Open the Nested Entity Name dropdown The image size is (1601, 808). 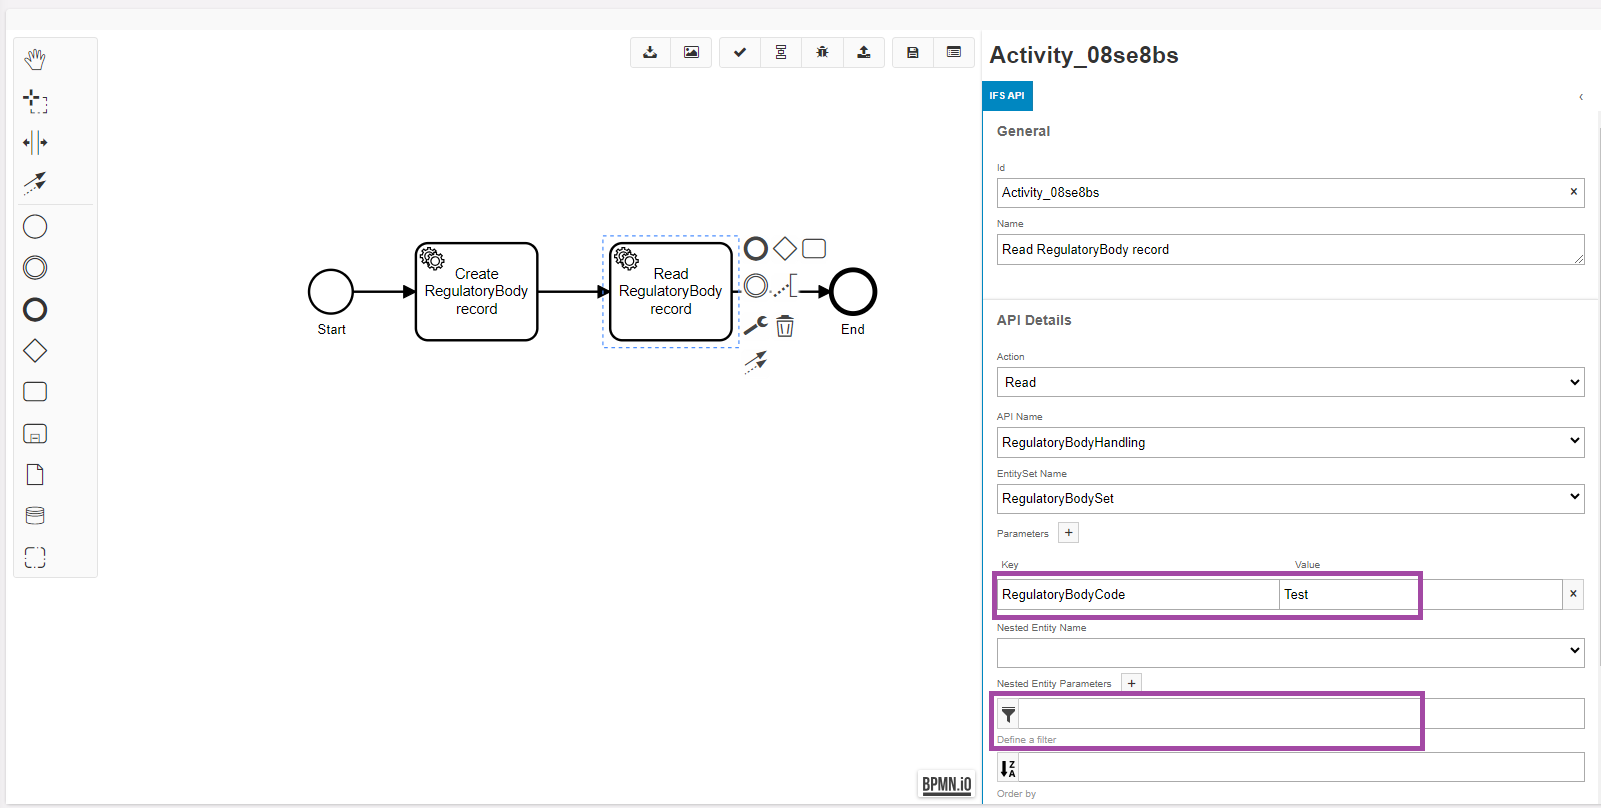coord(1290,652)
